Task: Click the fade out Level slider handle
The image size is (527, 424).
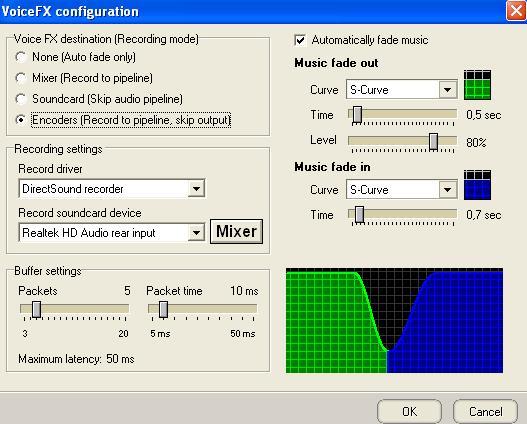Action: 434,141
